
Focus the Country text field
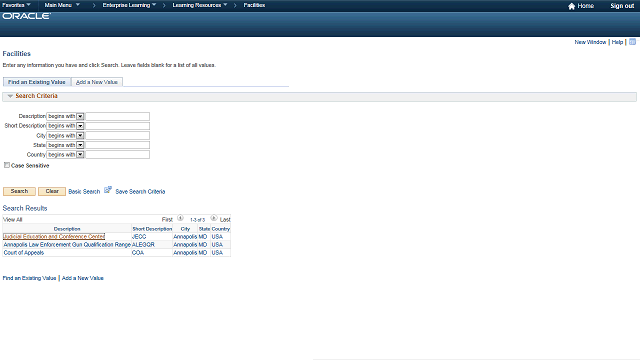[118, 155]
